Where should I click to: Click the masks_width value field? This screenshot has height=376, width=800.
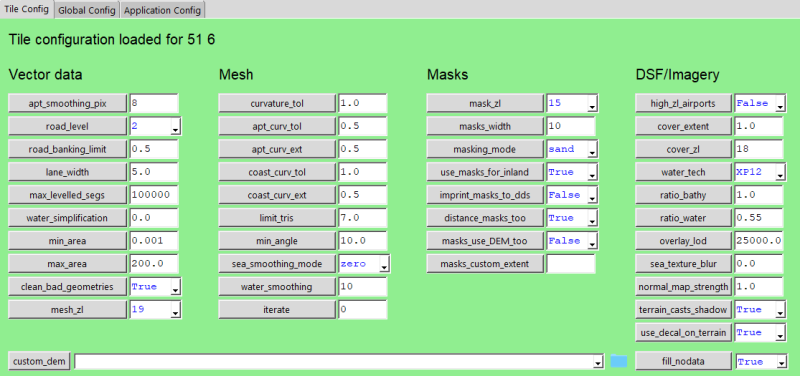571,127
